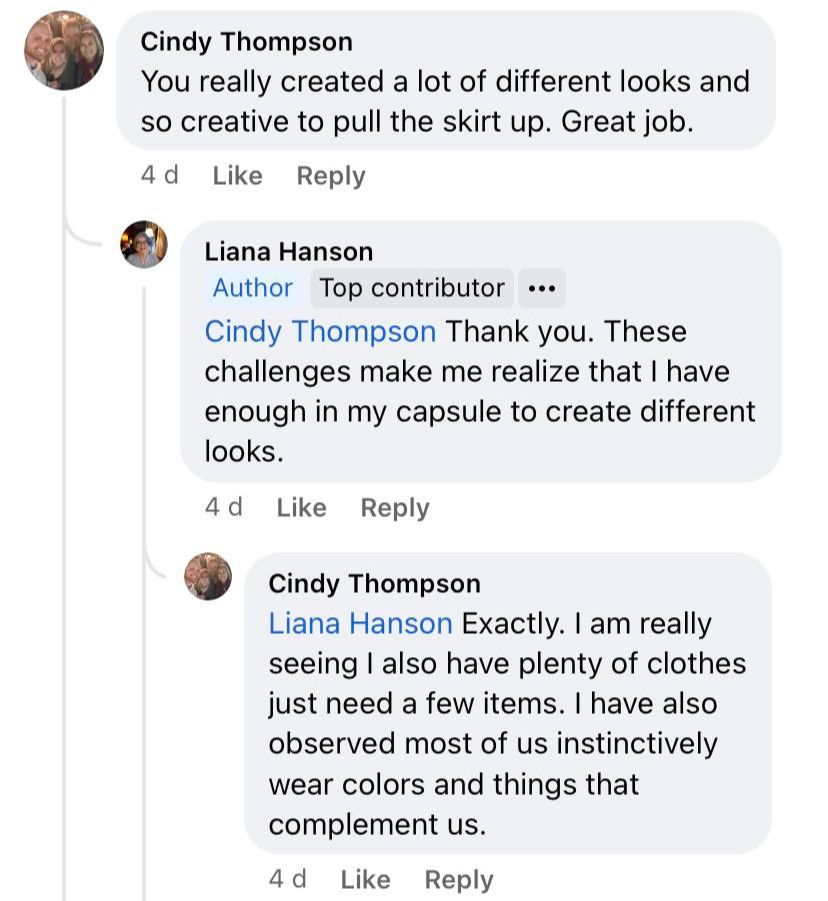
Task: Like Liana Hanson's reply
Action: point(301,508)
